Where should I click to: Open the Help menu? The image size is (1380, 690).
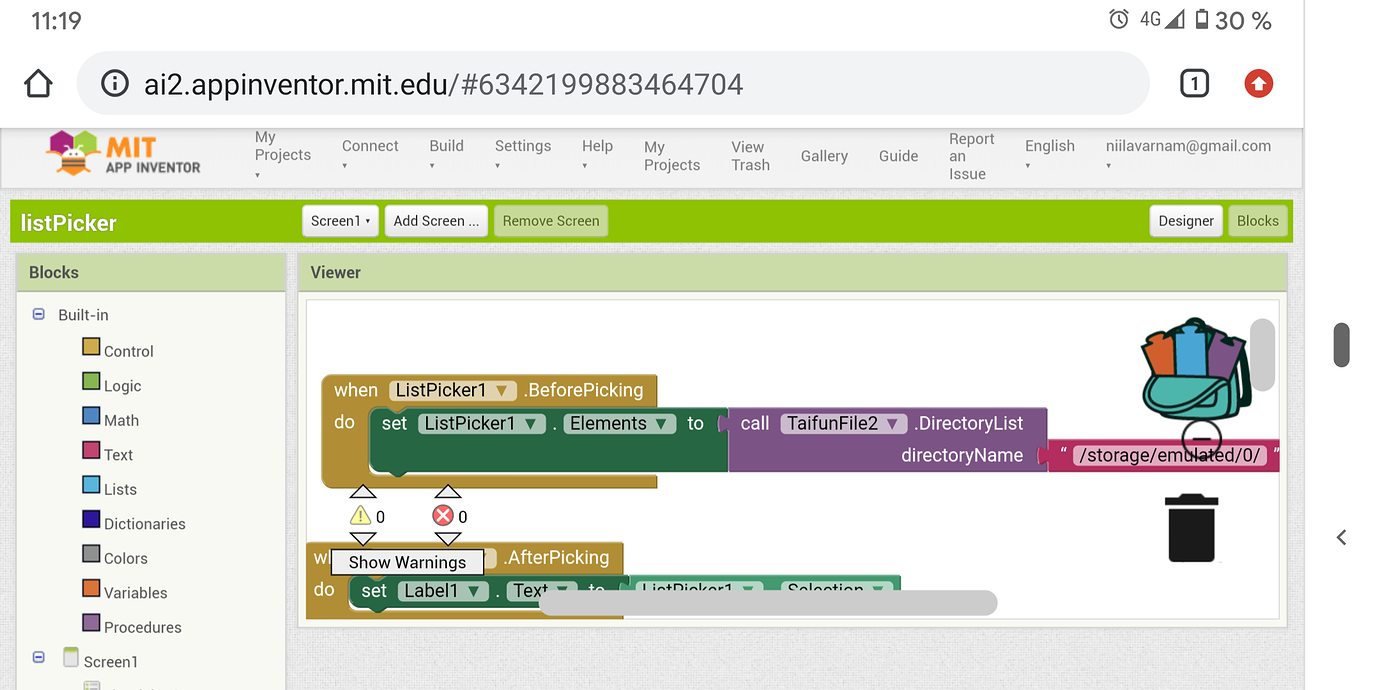pyautogui.click(x=597, y=145)
